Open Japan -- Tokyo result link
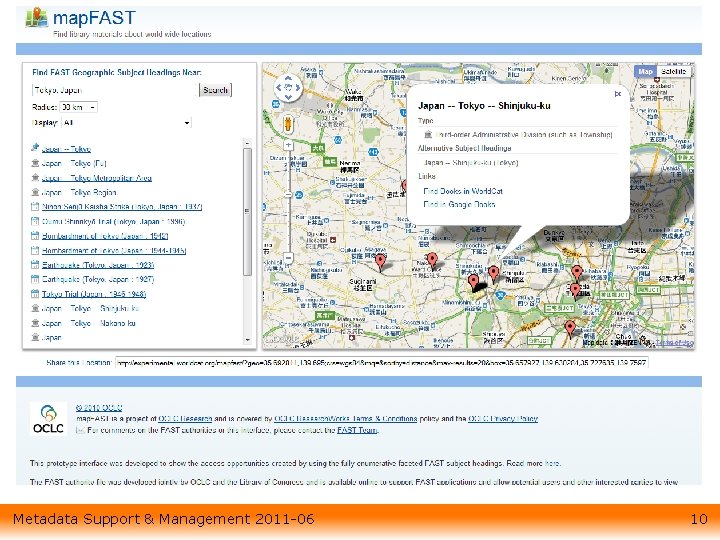This screenshot has height=540, width=720. 66,149
